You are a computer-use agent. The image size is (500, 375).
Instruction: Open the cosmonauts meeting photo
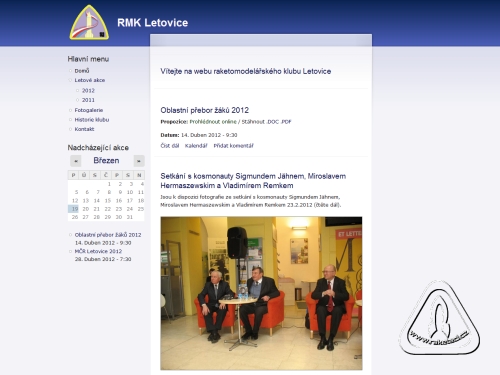[261, 293]
